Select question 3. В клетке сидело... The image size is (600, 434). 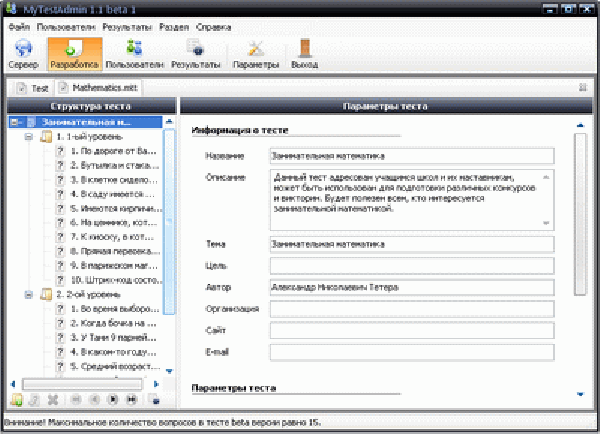tap(114, 180)
